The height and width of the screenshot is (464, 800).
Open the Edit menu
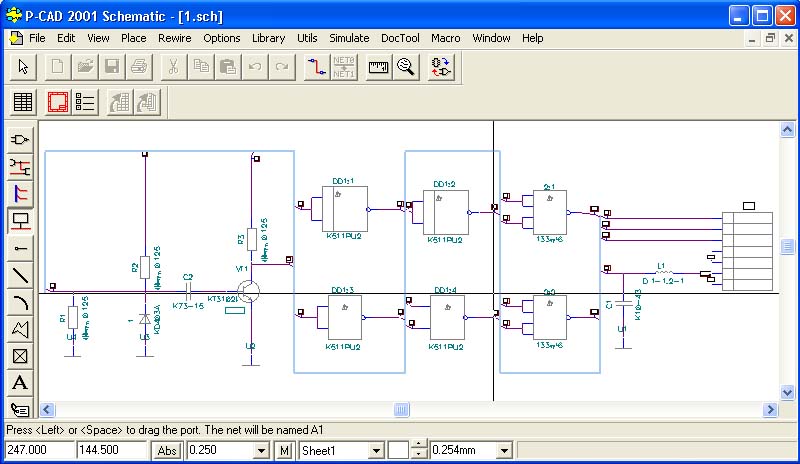pyautogui.click(x=66, y=38)
